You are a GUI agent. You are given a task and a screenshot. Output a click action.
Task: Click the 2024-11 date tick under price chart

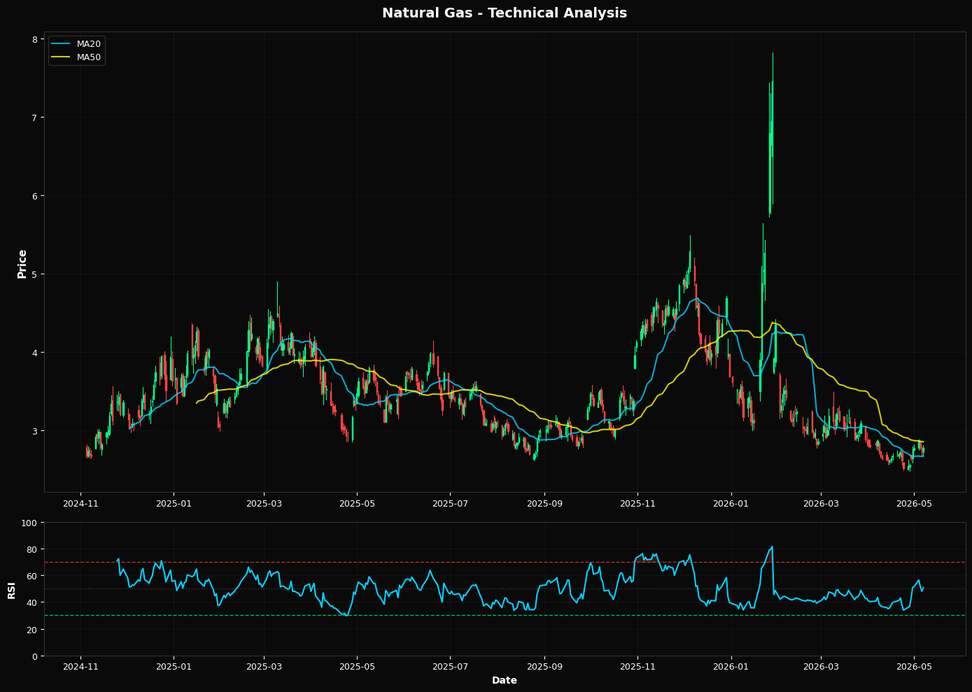point(81,503)
